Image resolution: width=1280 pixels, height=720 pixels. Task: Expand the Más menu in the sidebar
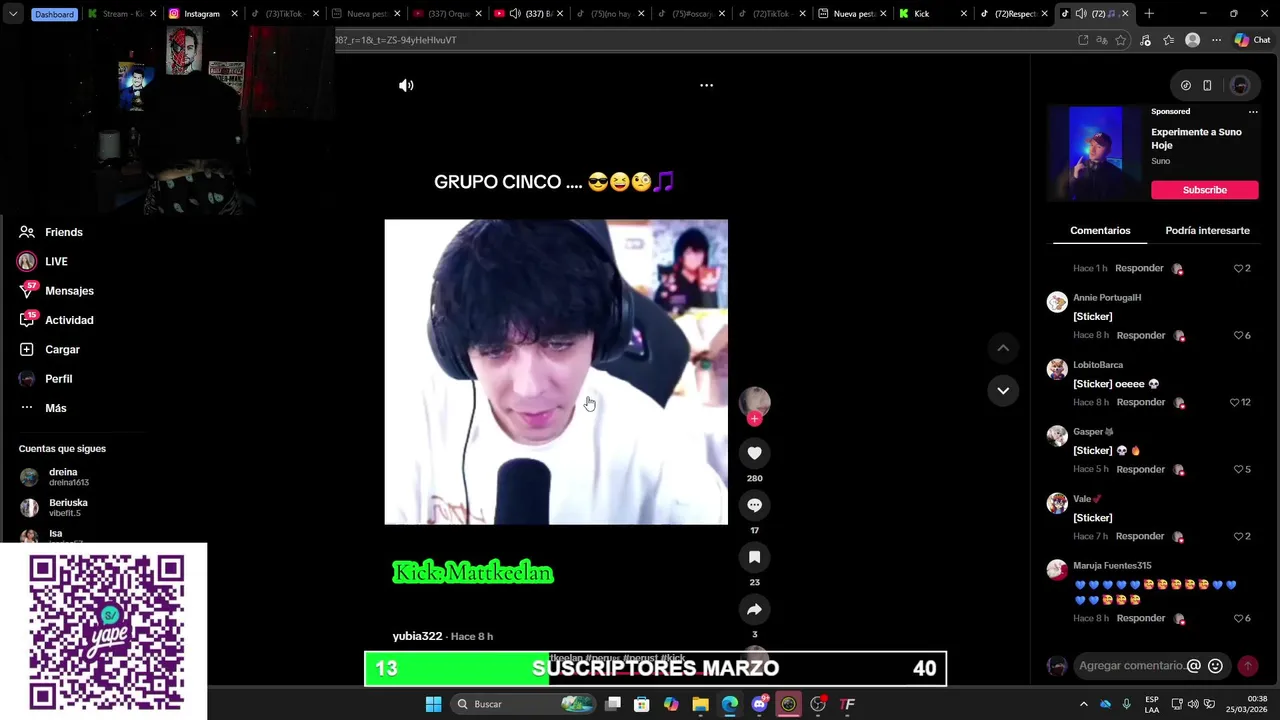click(43, 408)
